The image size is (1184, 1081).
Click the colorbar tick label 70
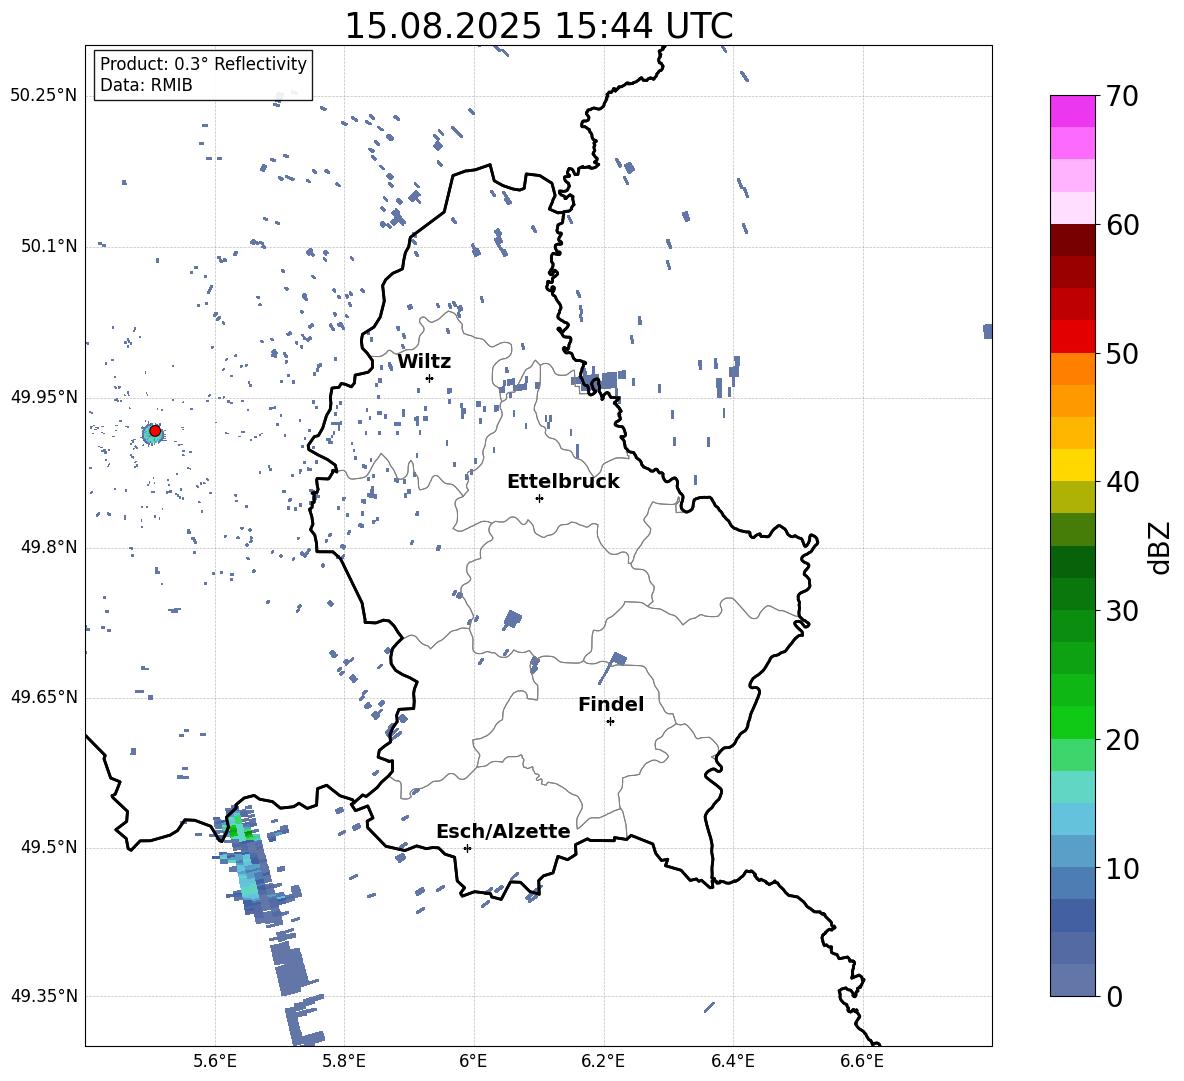pyautogui.click(x=1122, y=96)
